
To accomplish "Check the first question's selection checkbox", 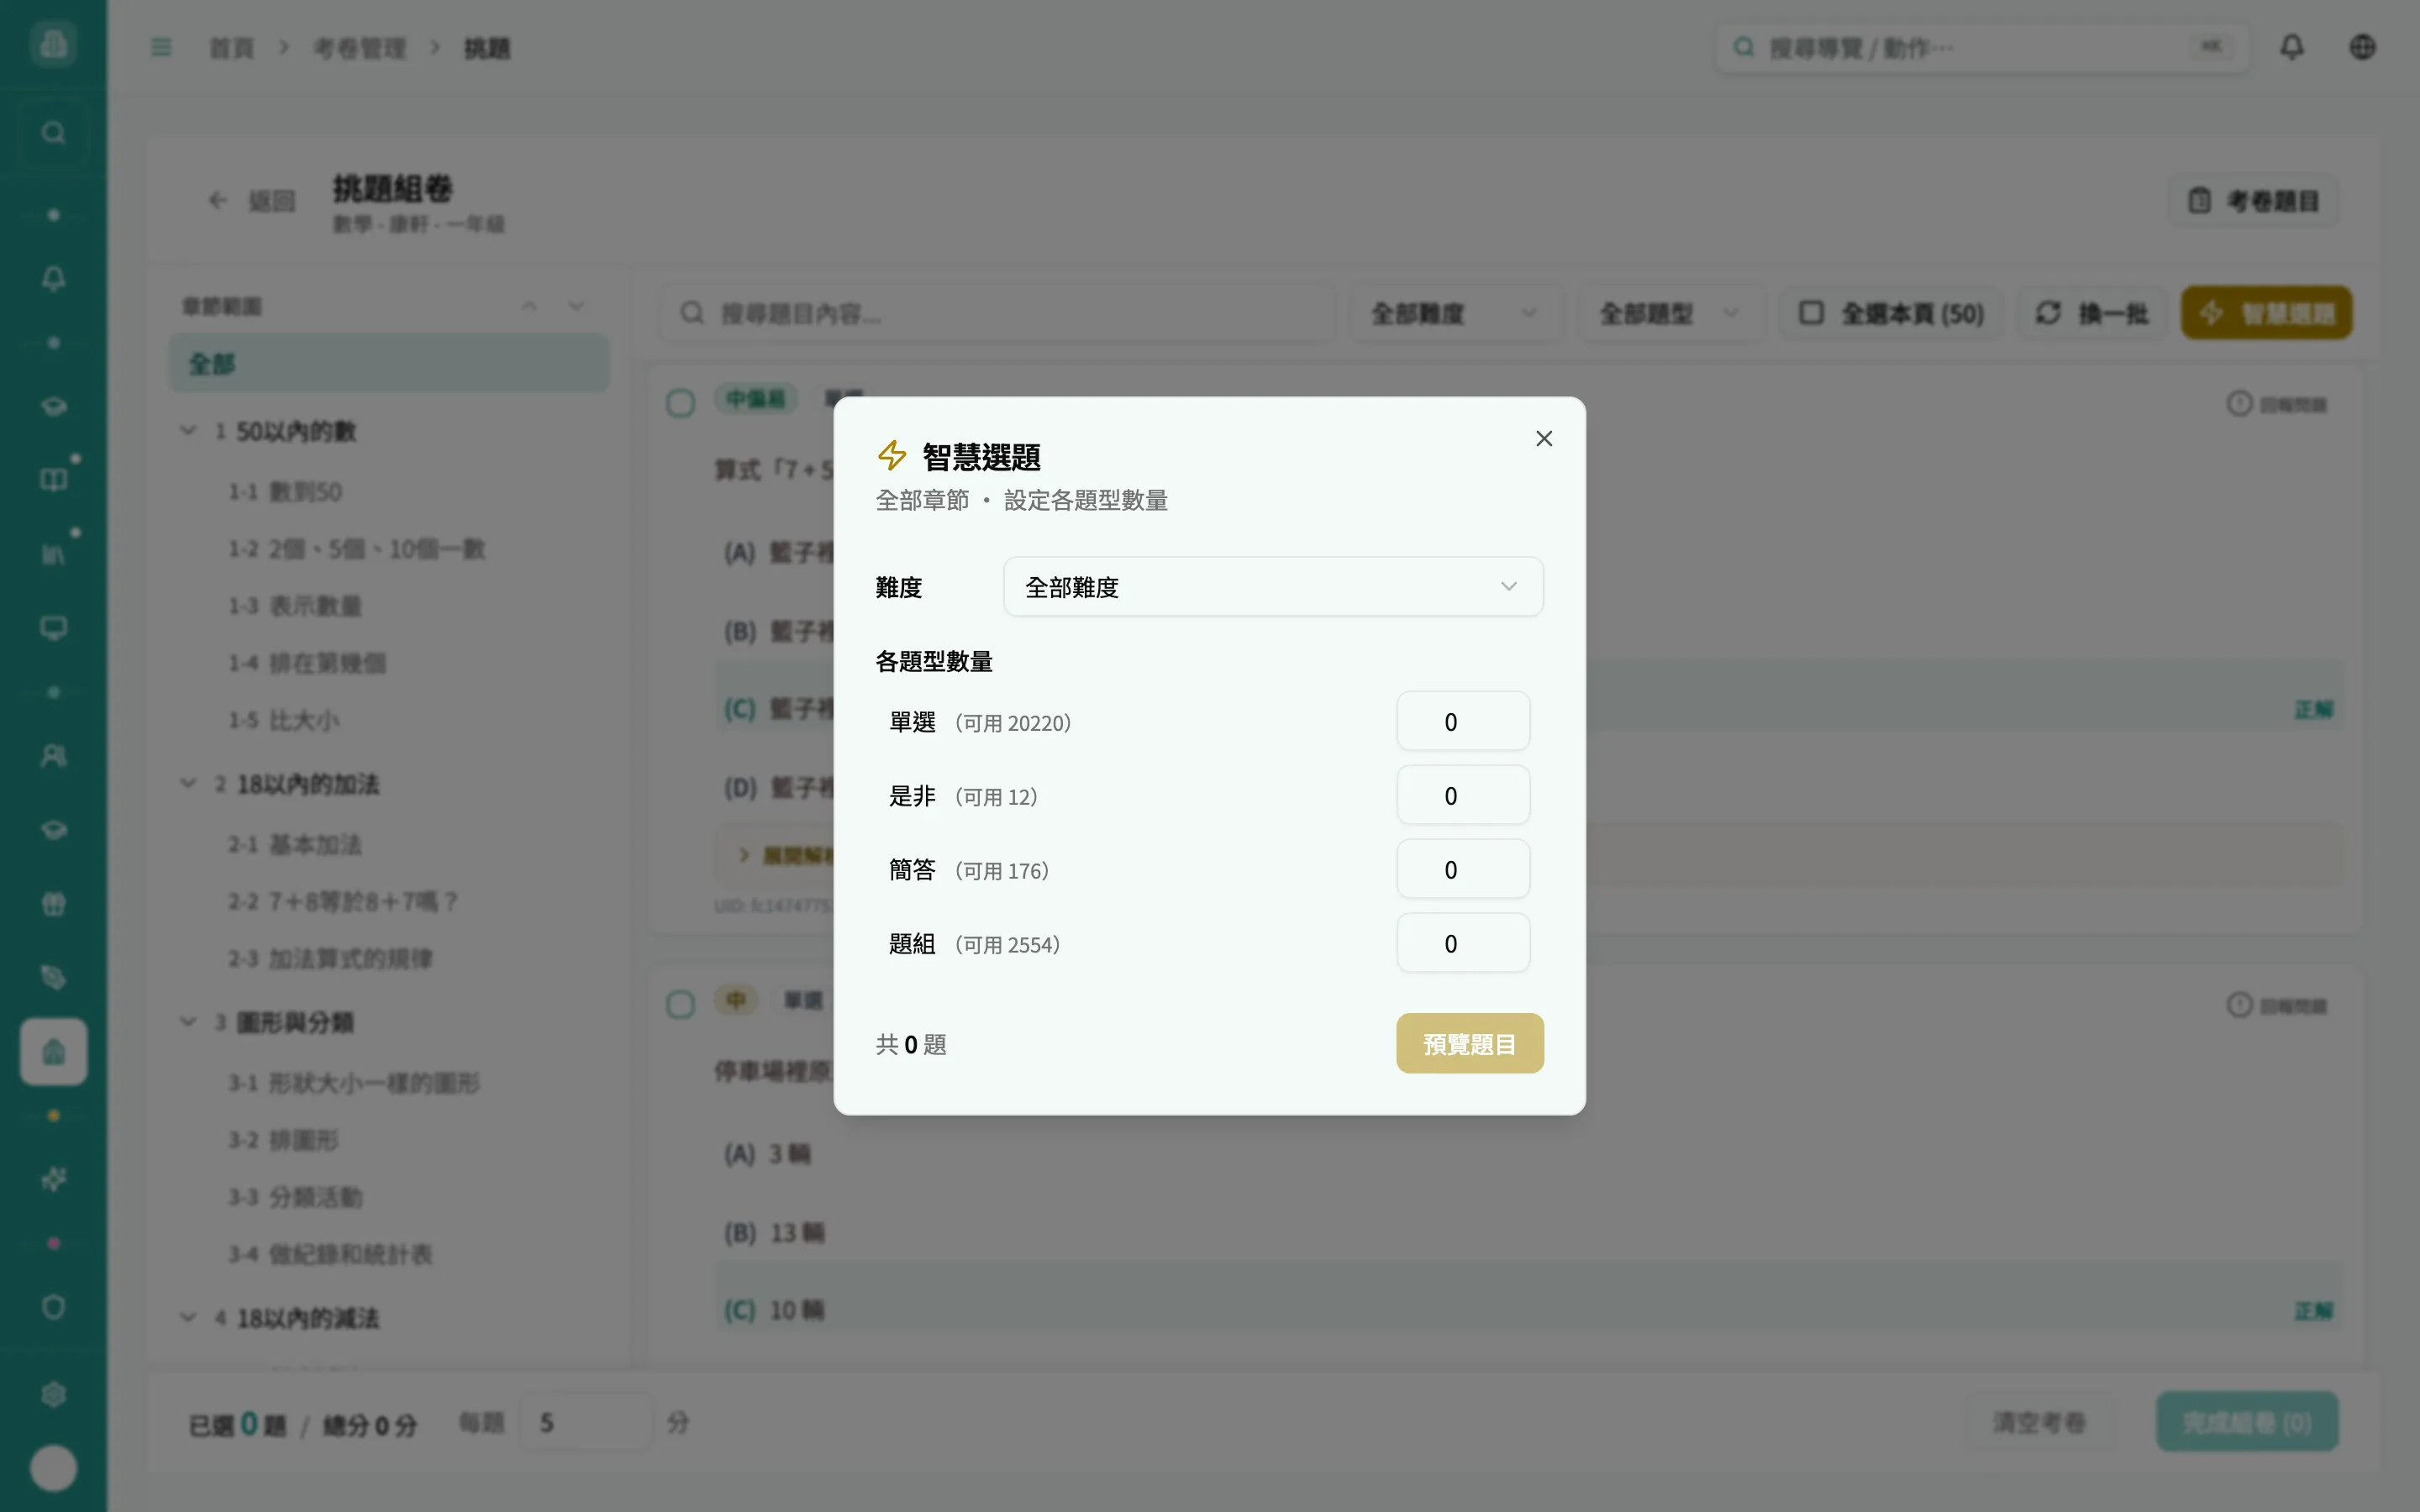I will coord(680,403).
